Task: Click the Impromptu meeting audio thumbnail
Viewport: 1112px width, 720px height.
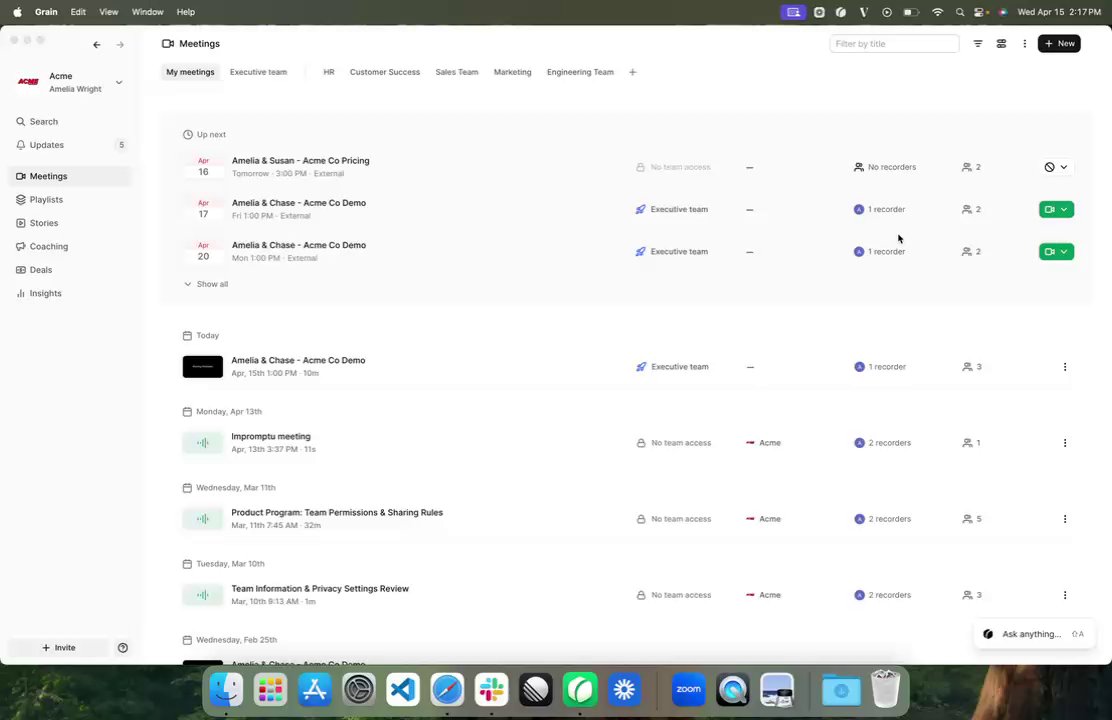Action: (203, 443)
